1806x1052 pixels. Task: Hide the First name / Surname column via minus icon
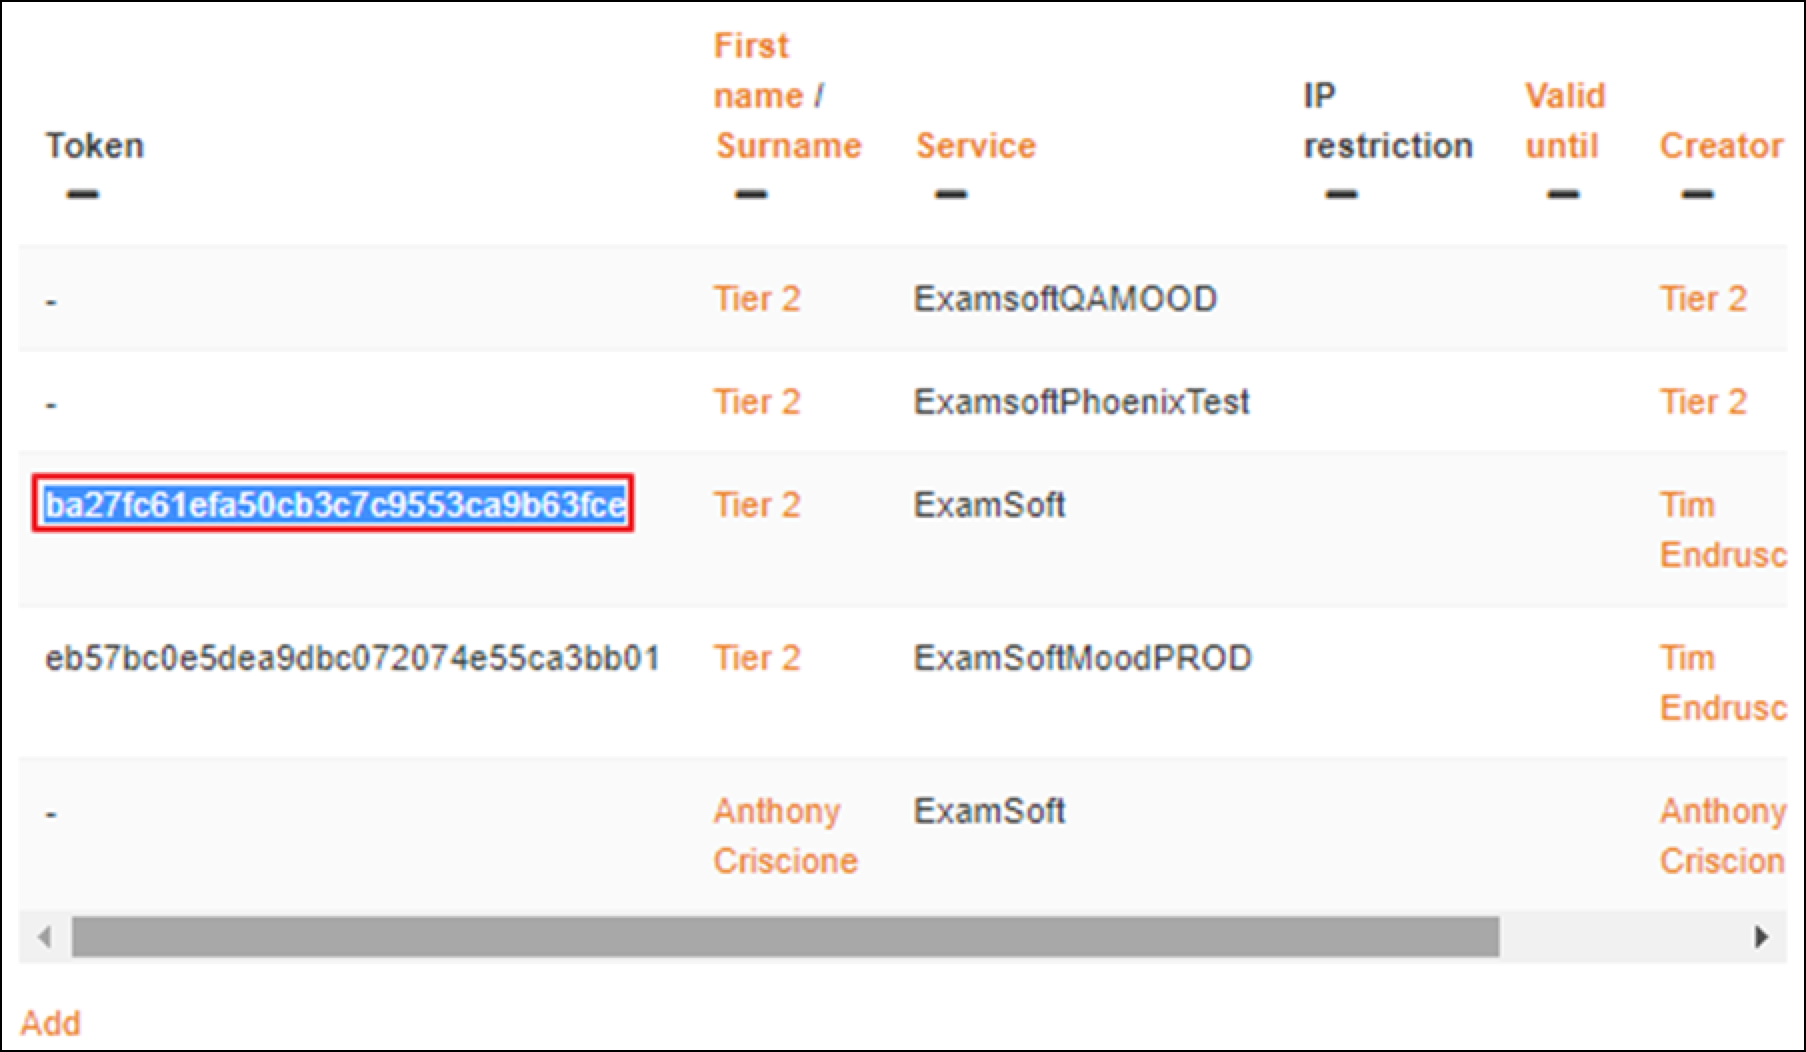click(x=751, y=194)
